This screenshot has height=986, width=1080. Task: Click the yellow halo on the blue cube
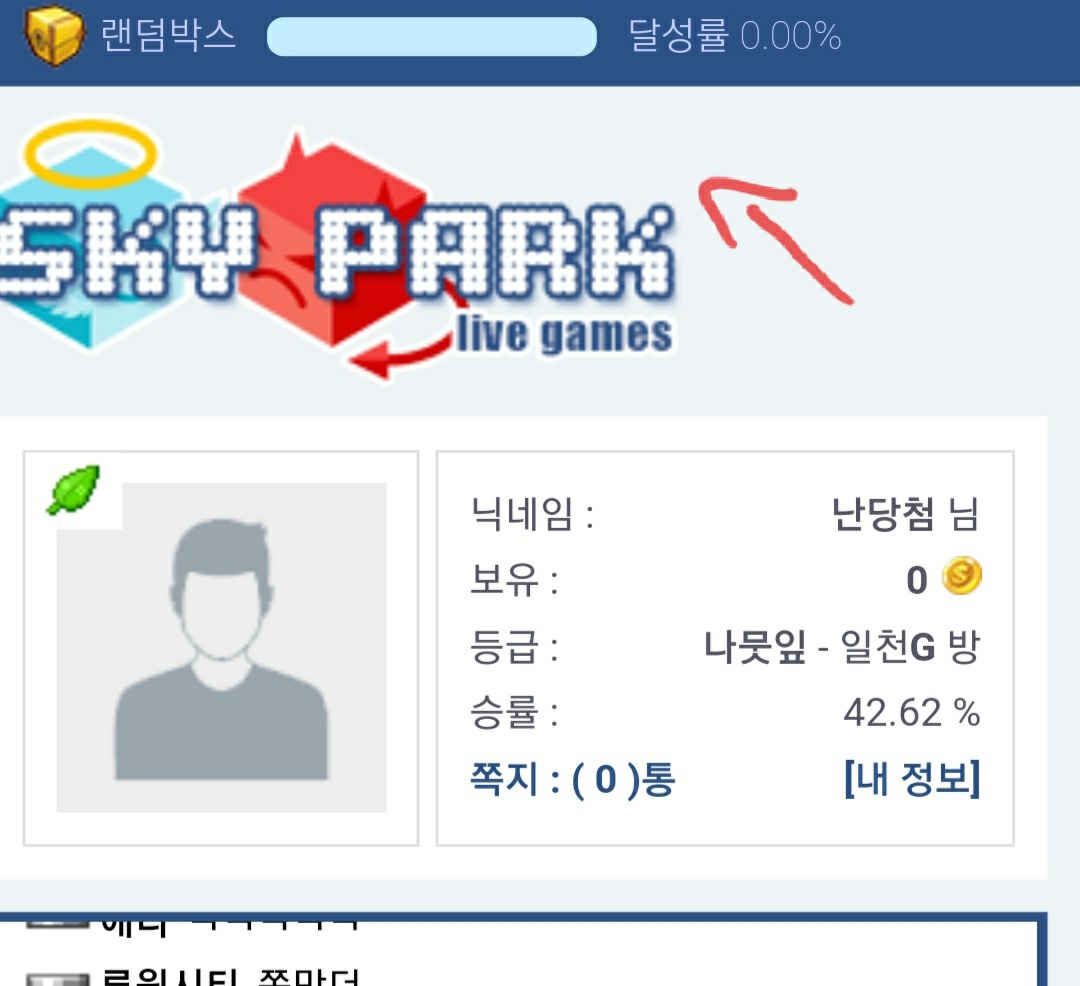(x=90, y=154)
